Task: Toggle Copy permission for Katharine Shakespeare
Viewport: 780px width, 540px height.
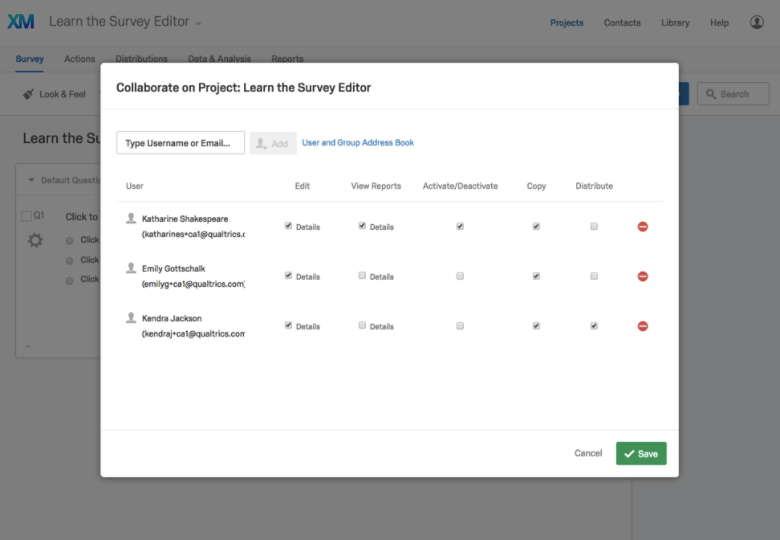Action: 536,226
